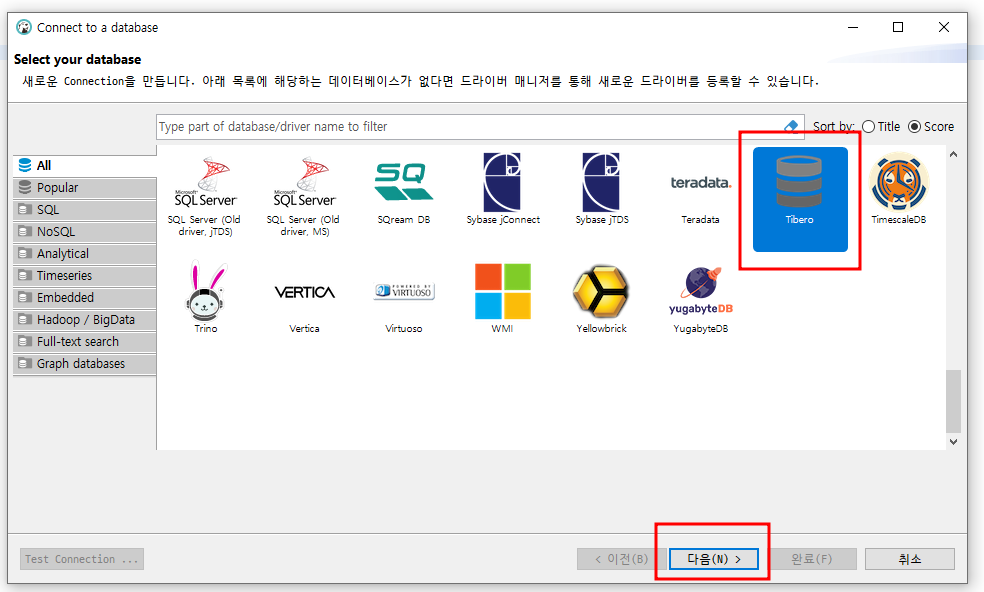Clear the filter with the eraser icon
Screen dimensions: 984x592
(x=791, y=127)
